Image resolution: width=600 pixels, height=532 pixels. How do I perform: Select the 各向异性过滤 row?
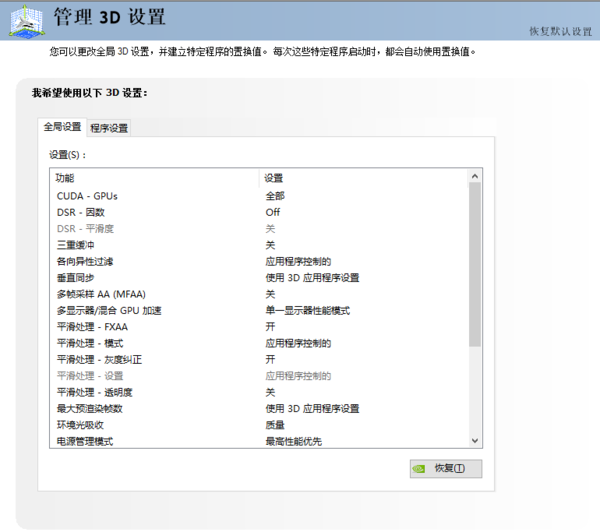point(259,261)
